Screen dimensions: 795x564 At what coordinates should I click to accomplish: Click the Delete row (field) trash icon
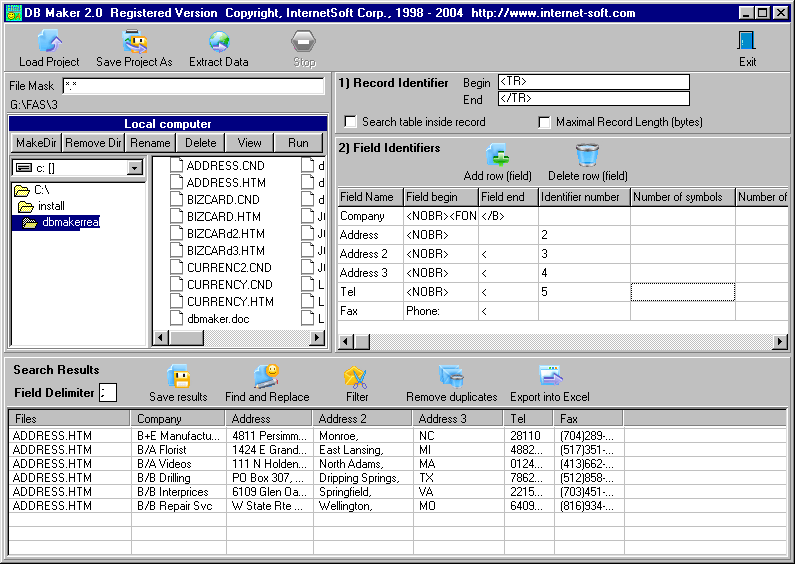pos(587,155)
